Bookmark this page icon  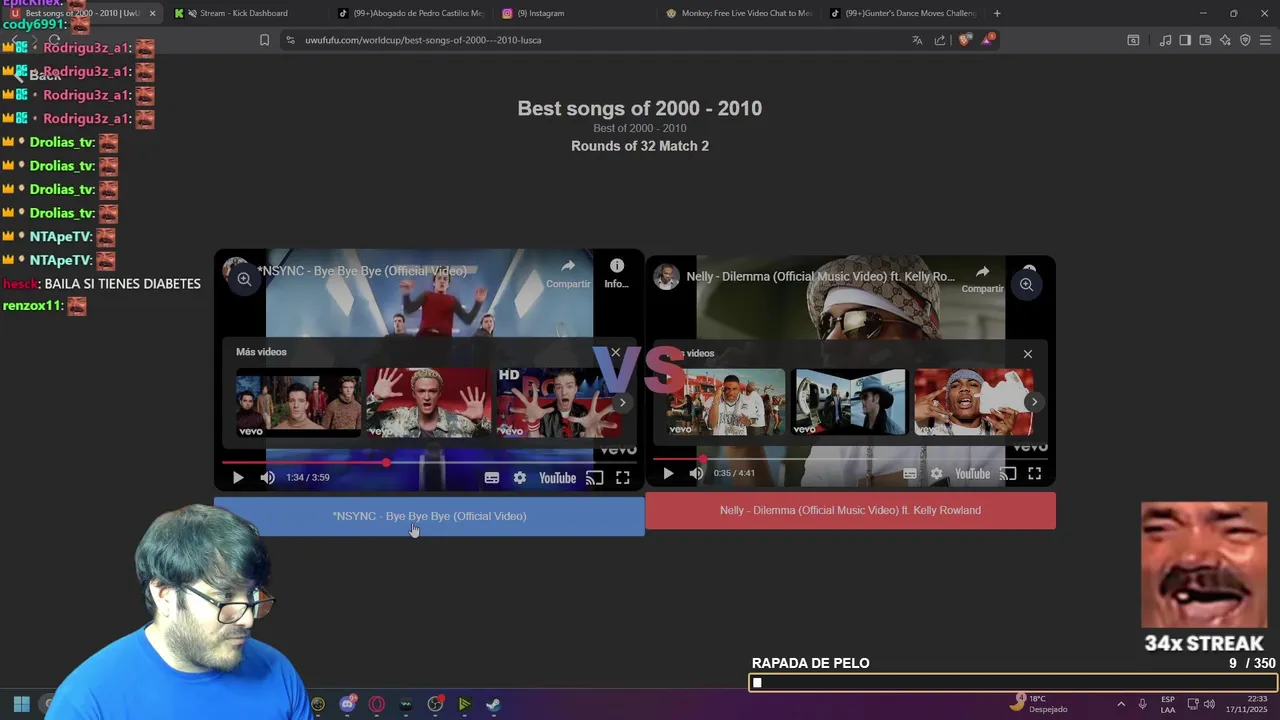pyautogui.click(x=264, y=40)
